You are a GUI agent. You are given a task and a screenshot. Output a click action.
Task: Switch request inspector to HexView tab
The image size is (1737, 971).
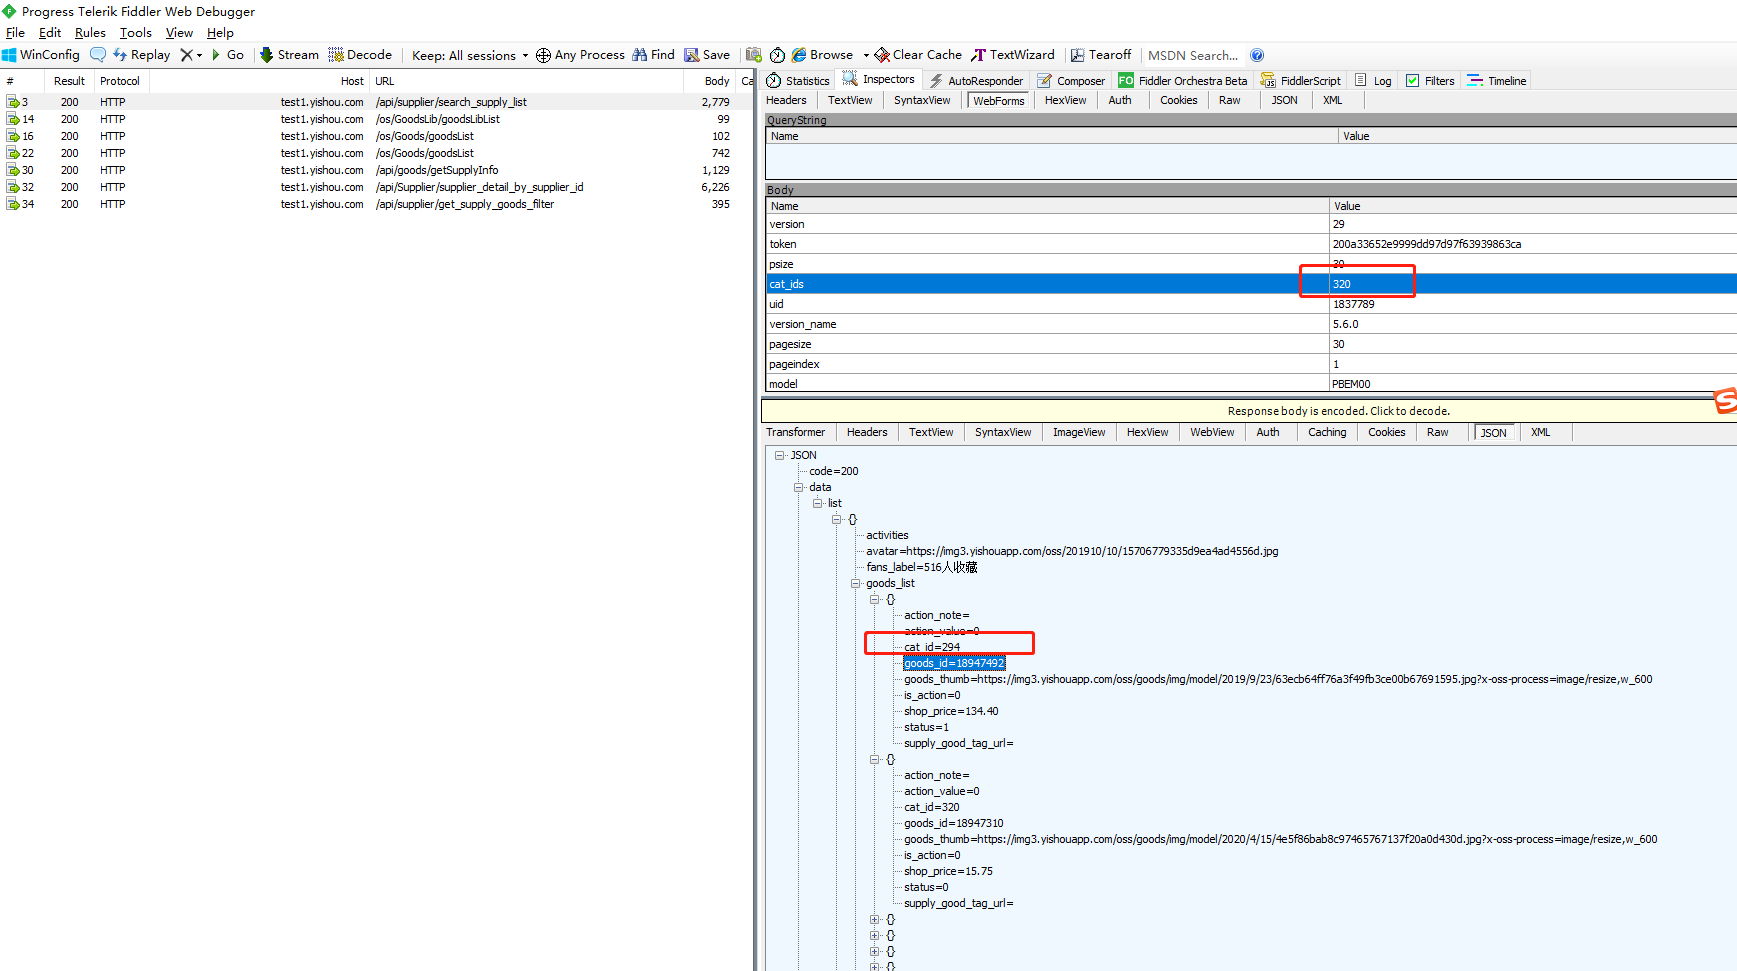1065,100
